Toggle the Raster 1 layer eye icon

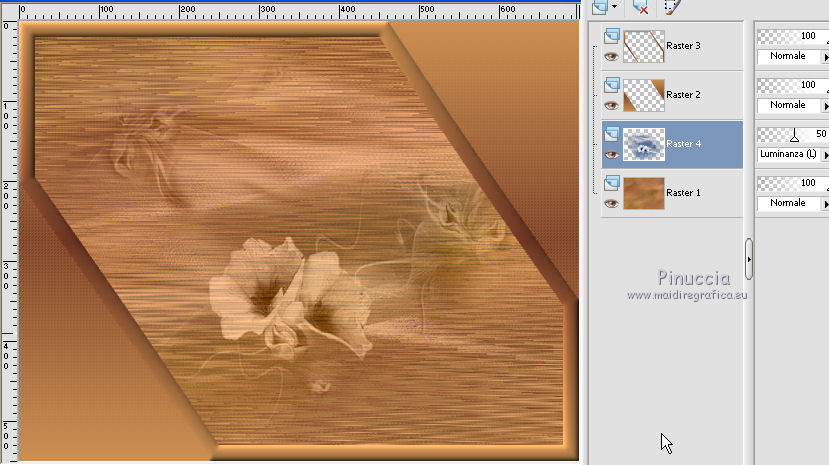pyautogui.click(x=611, y=203)
